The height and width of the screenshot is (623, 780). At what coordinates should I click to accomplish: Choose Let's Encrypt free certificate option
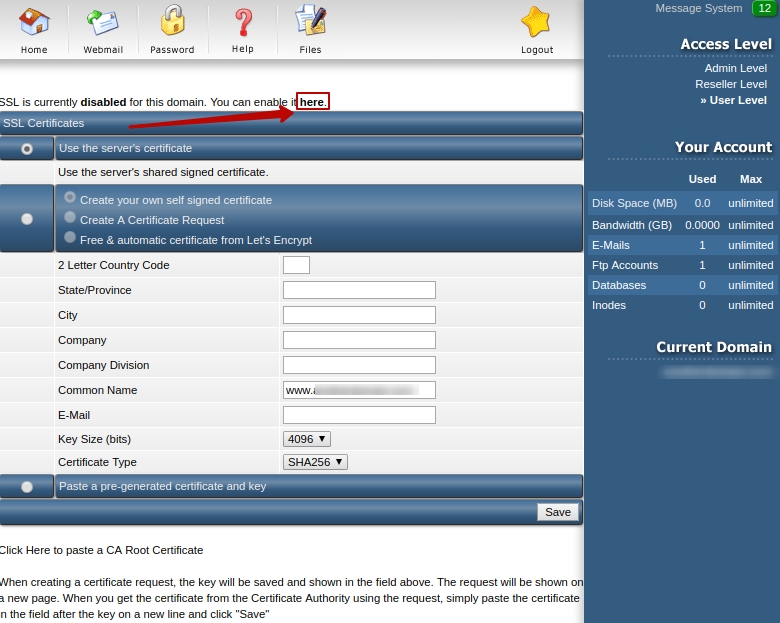(70, 237)
